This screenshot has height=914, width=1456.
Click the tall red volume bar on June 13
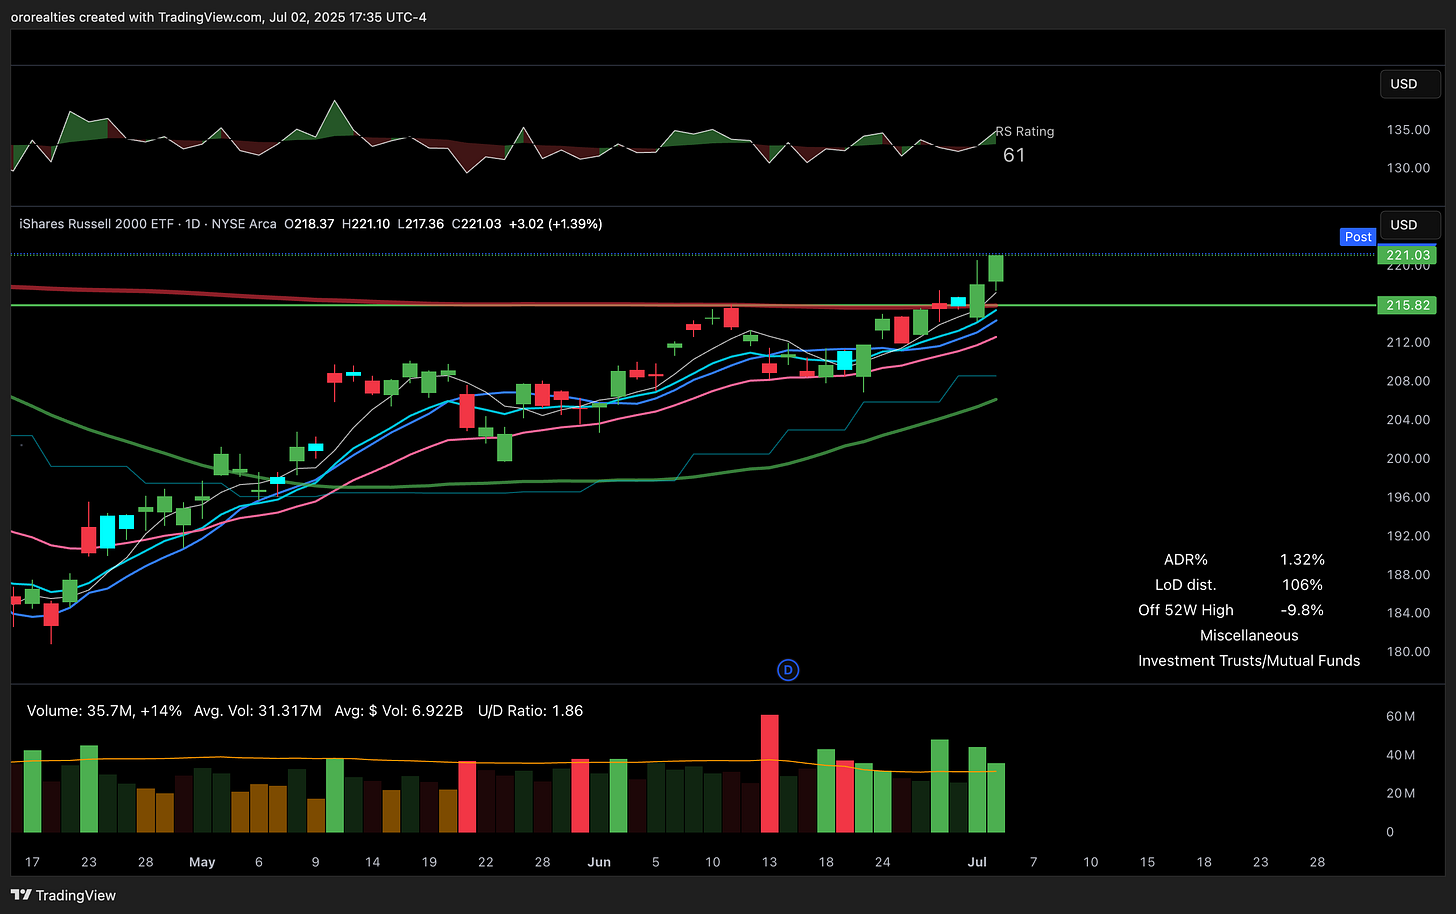pyautogui.click(x=769, y=773)
